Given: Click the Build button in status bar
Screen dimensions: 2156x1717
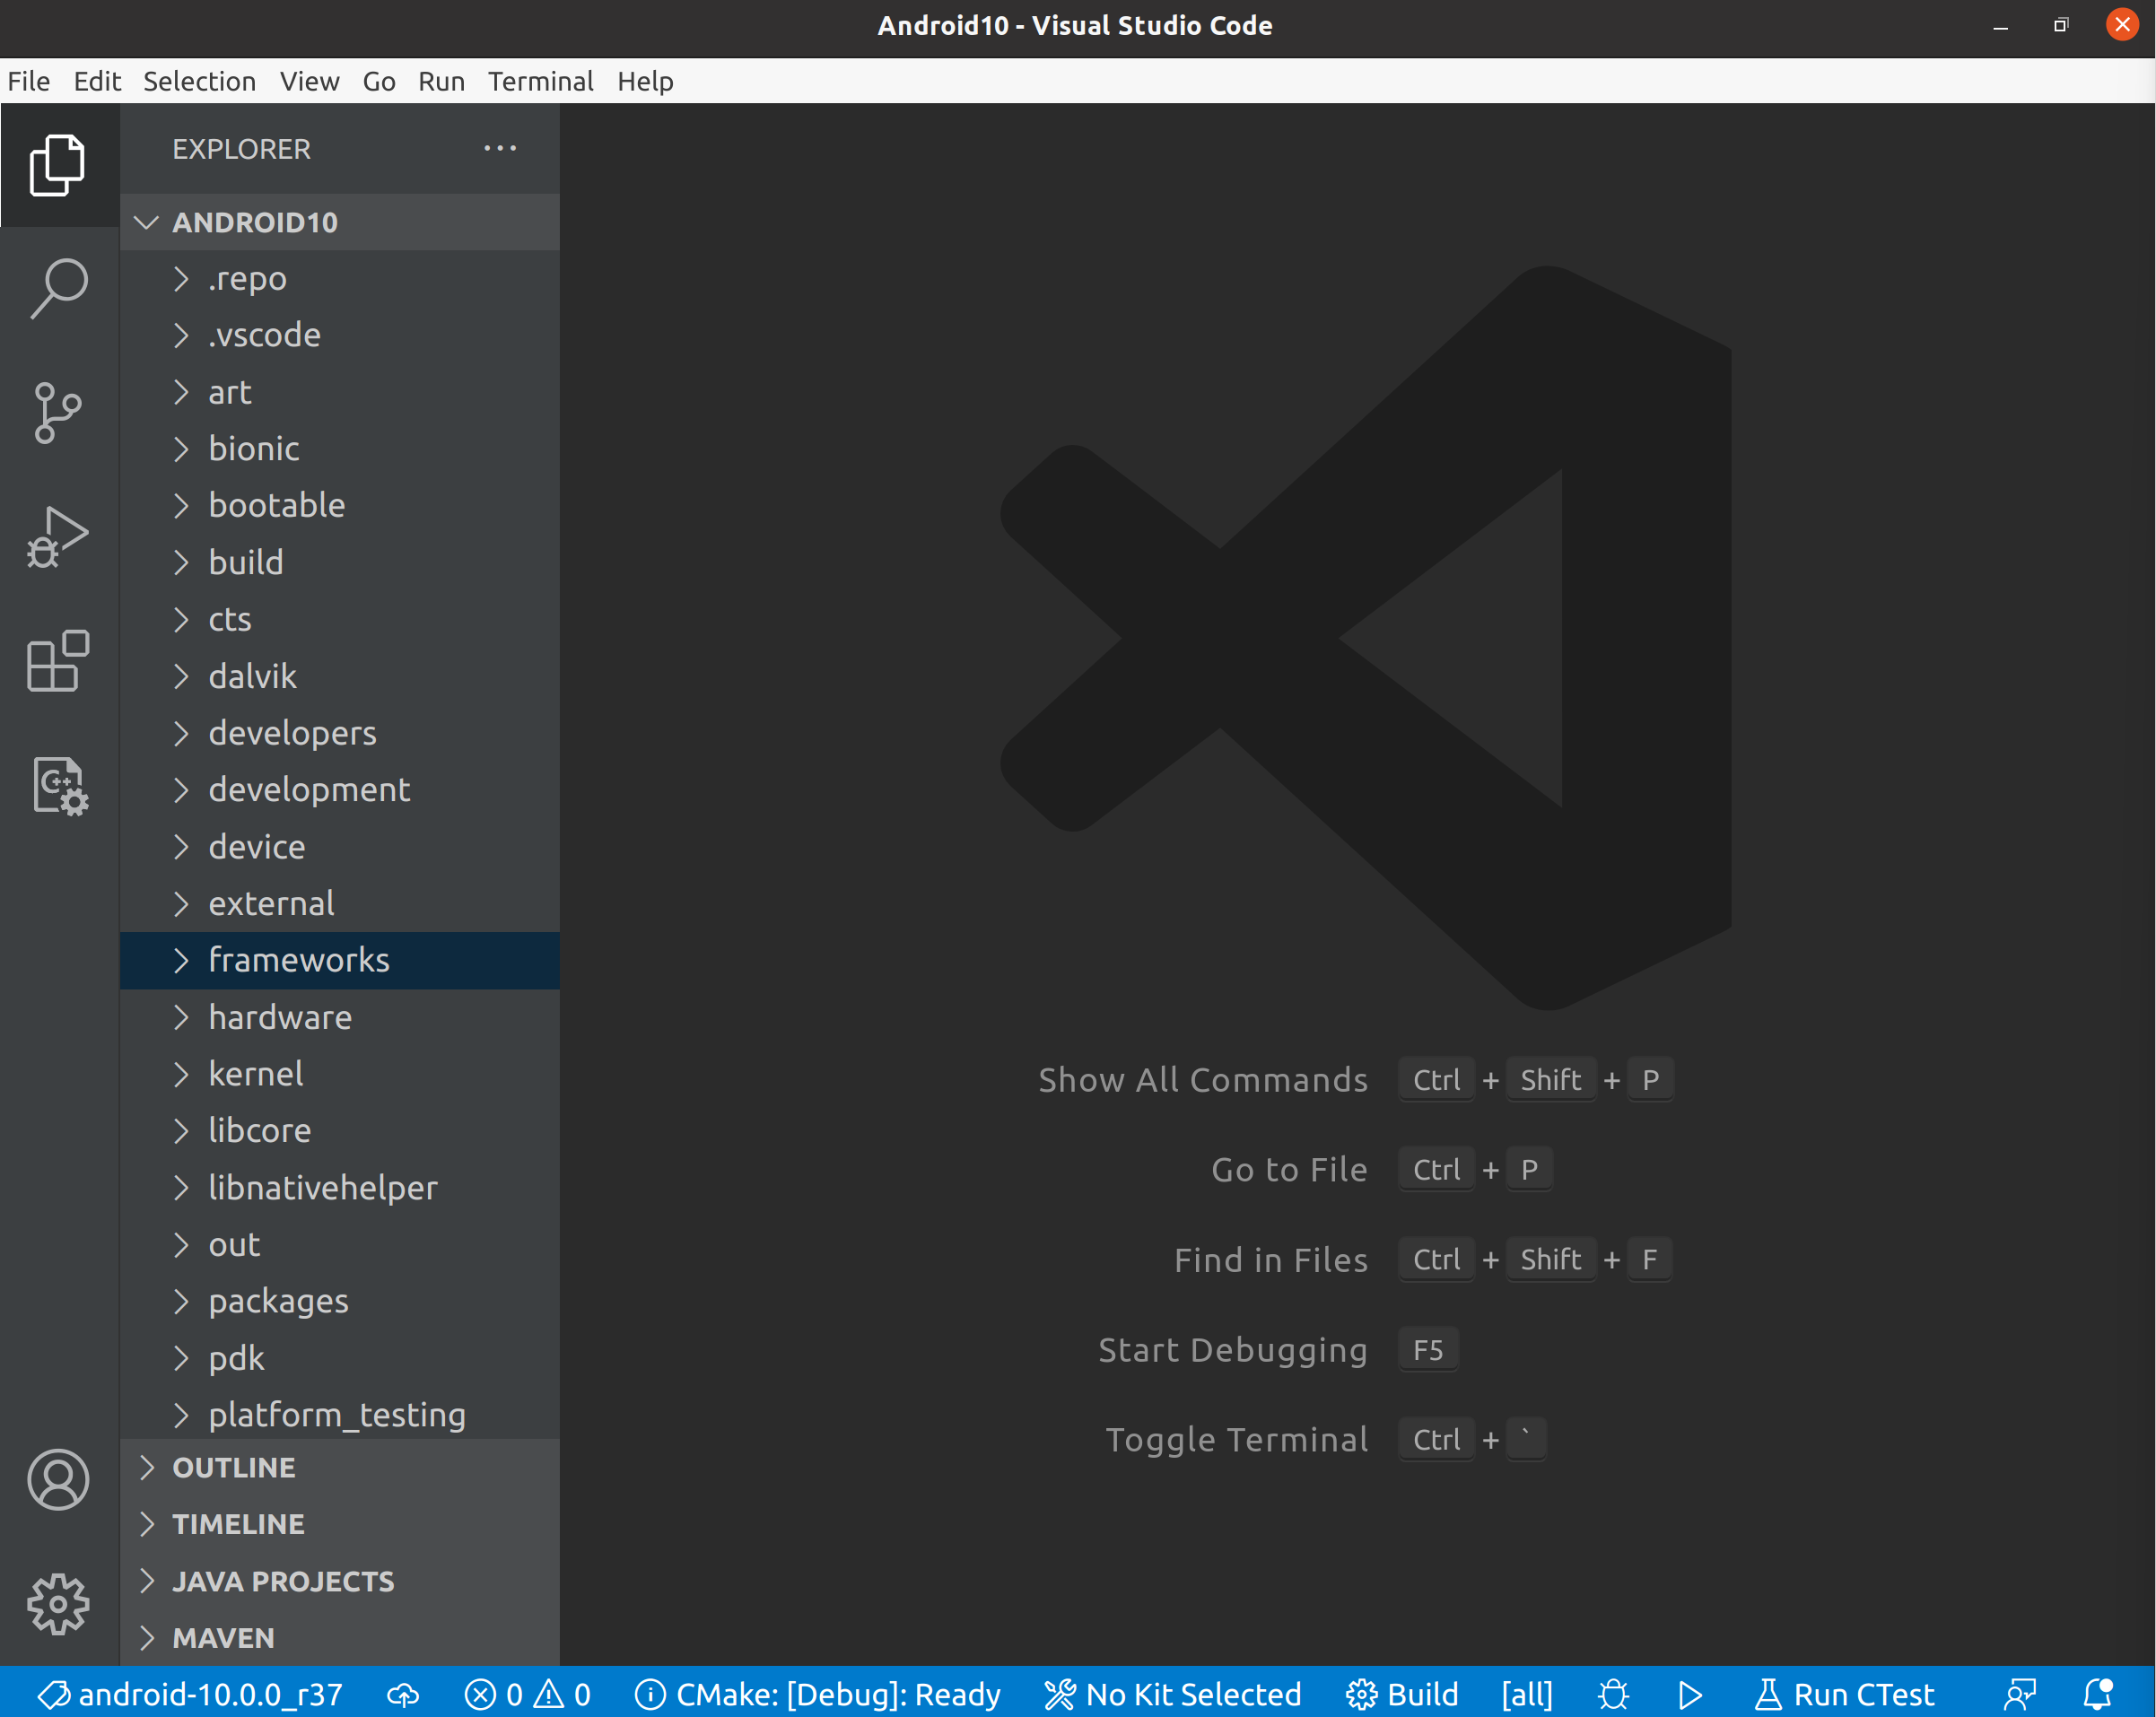Looking at the screenshot, I should (x=1402, y=1694).
